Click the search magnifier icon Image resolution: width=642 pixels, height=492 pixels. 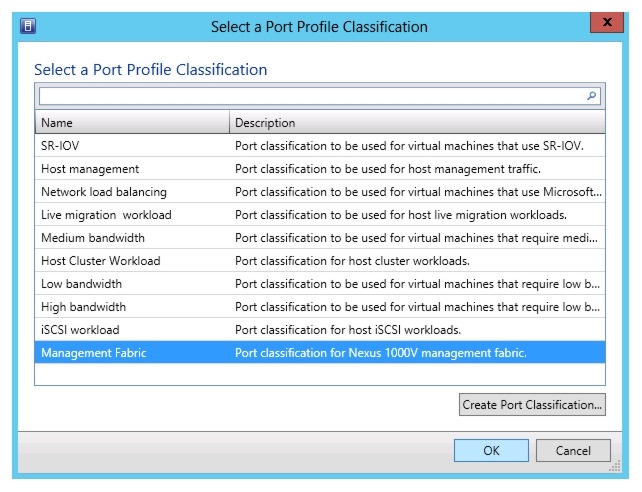[x=592, y=96]
